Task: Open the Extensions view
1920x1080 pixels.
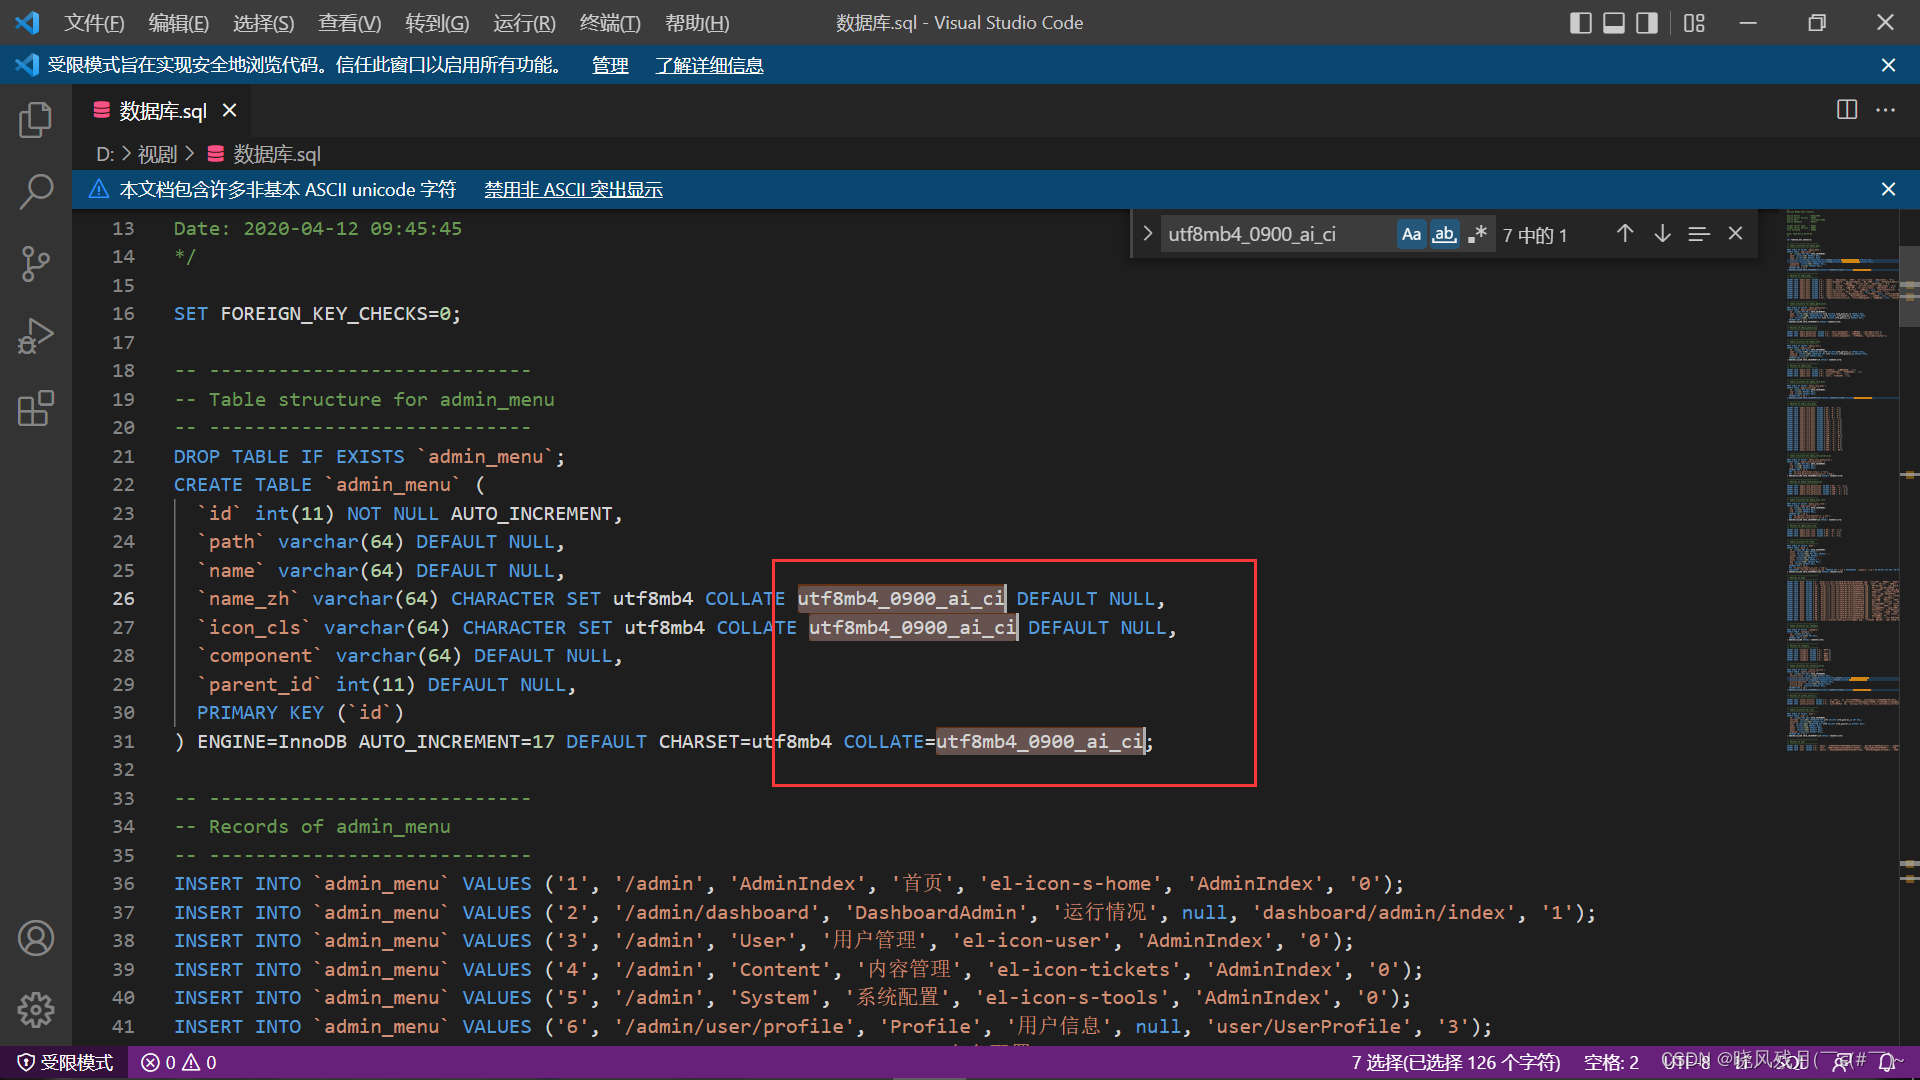Action: click(x=36, y=408)
